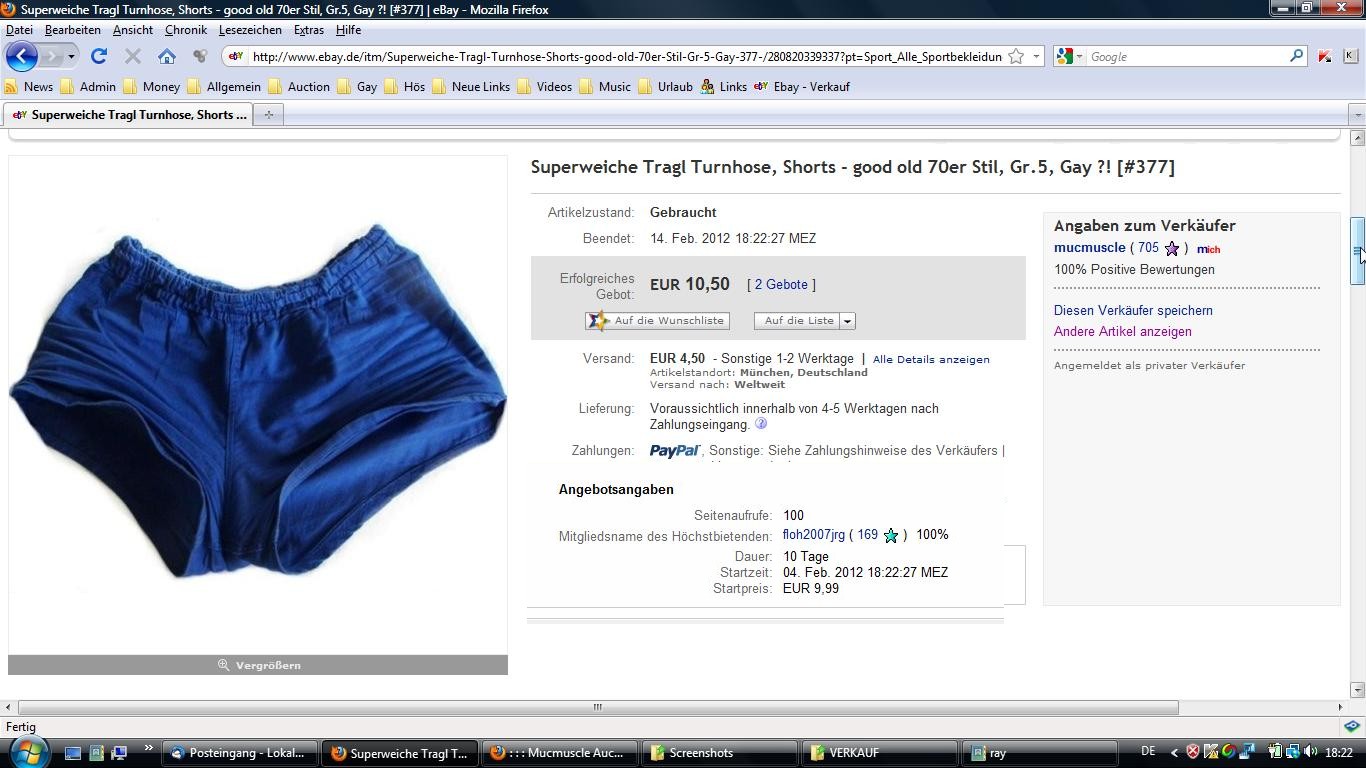This screenshot has height=768, width=1366.
Task: Open a new tab with plus button
Action: (x=268, y=115)
